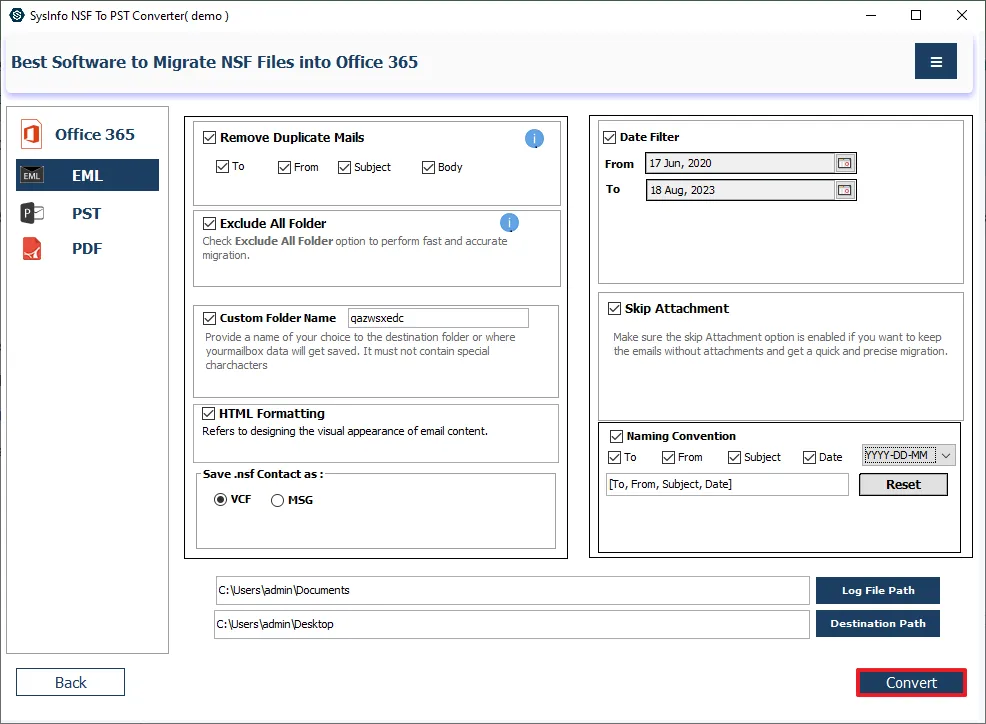Click info icon beside Remove Duplicate Mails
Viewport: 986px width, 724px height.
pos(534,139)
